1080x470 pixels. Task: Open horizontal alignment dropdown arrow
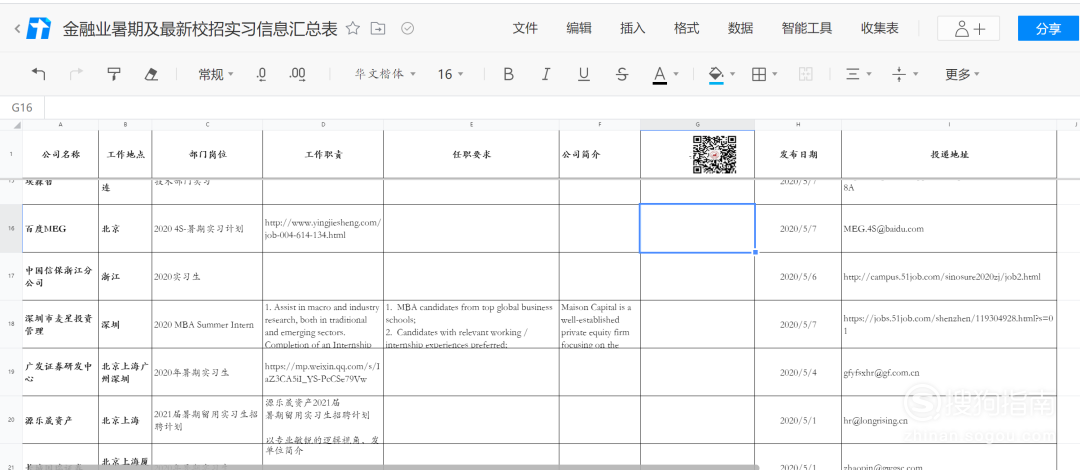(869, 74)
